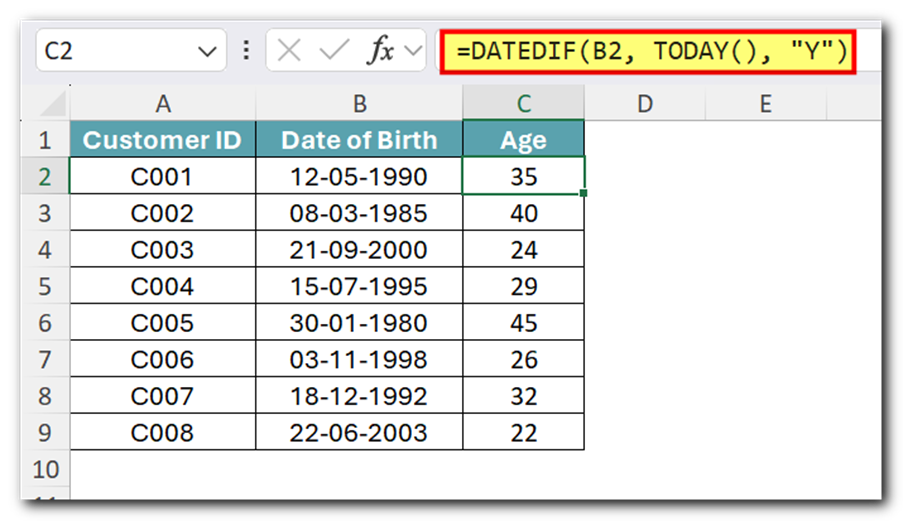The image size is (903, 521).
Task: Select the age cell showing 24
Action: coord(523,249)
